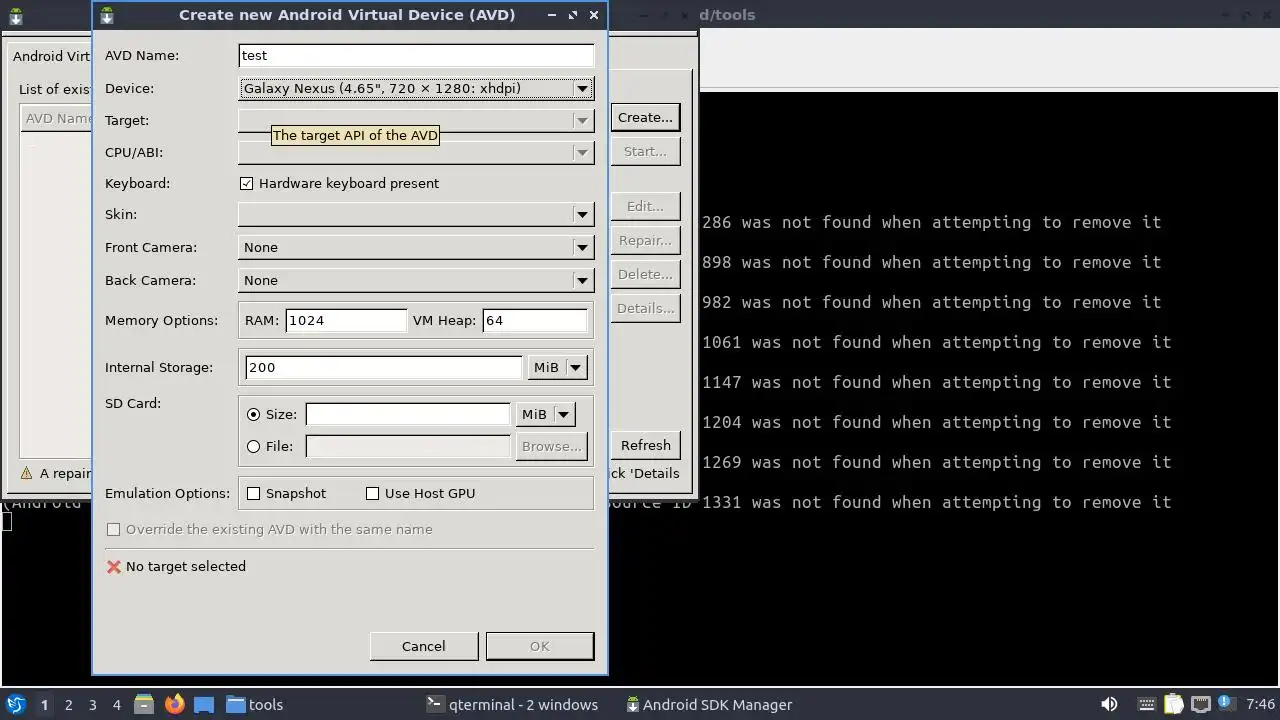Toggle Hardware keyboard present checkbox
This screenshot has width=1280, height=720.
coord(247,183)
